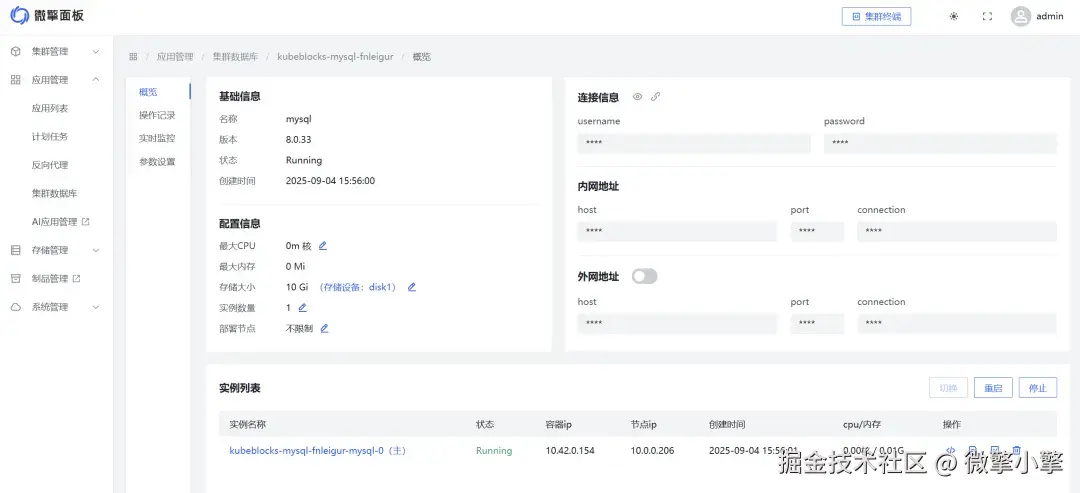Screen dimensions: 1080x493
Task: Click the node IP 10.0.0.206
Action: click(x=652, y=450)
